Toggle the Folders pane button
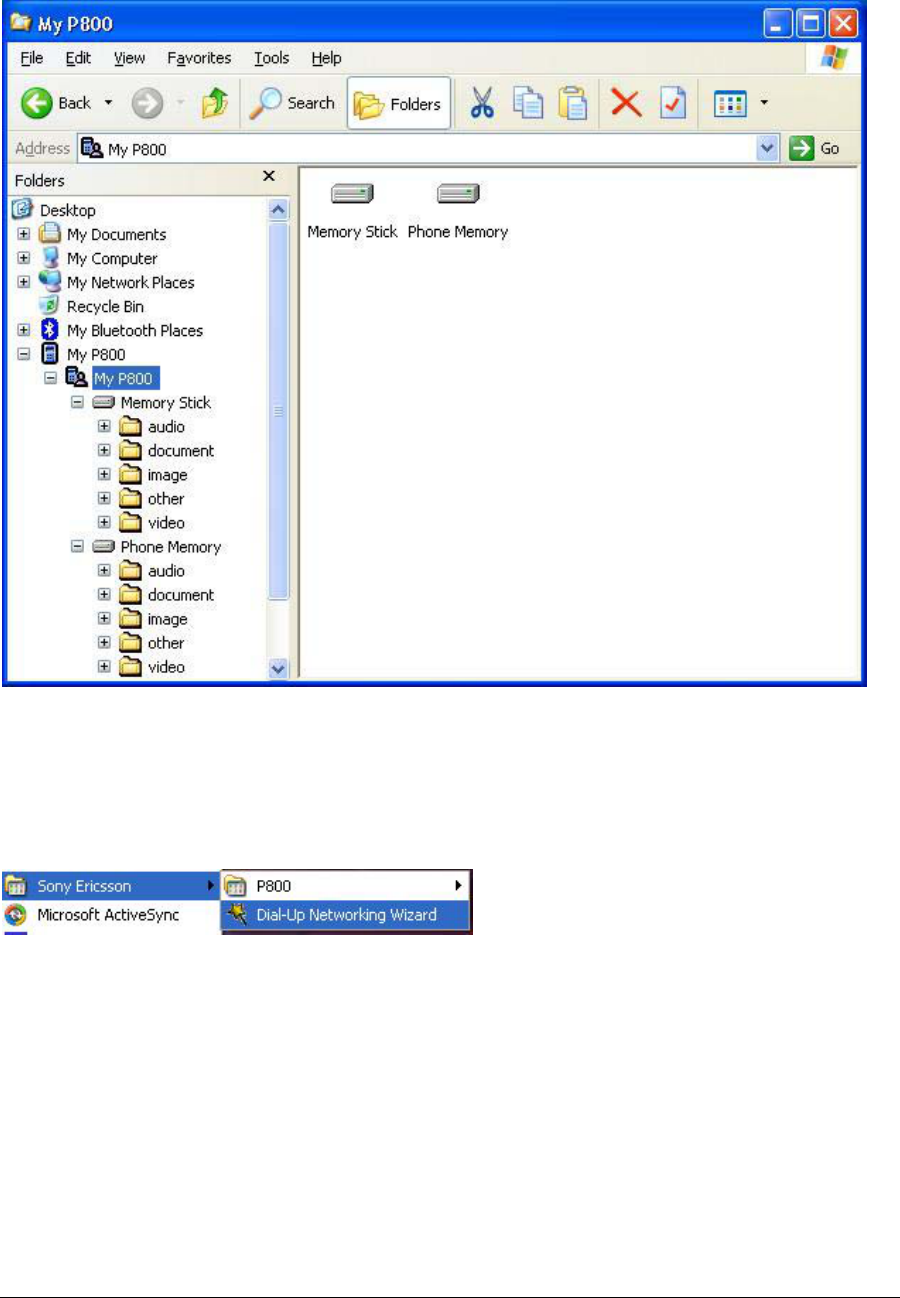The height and width of the screenshot is (1298, 900). [398, 104]
